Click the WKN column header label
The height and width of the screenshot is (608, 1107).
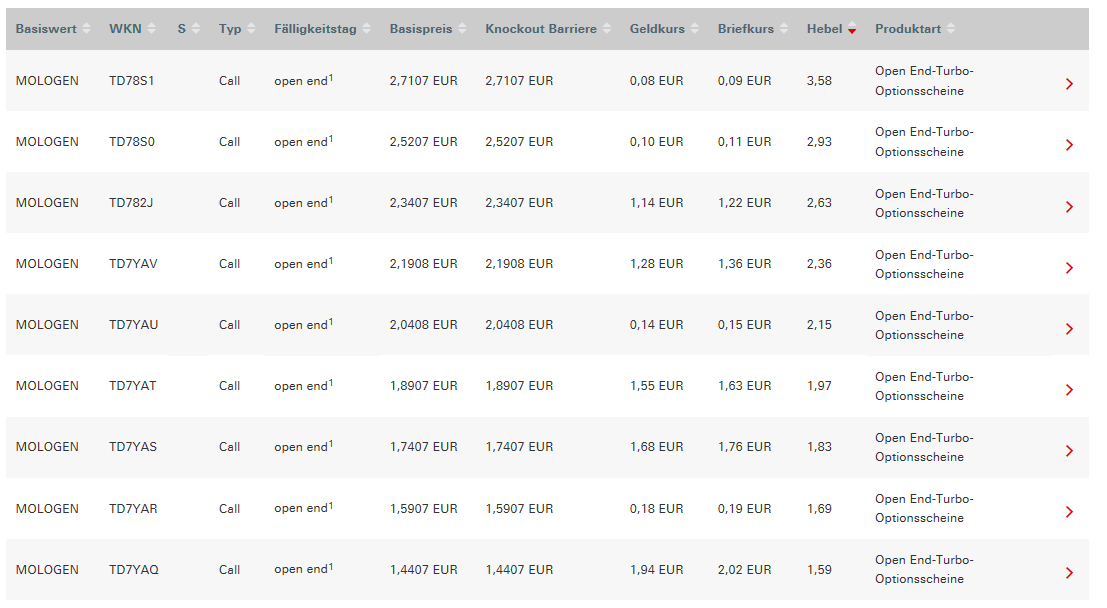pyautogui.click(x=125, y=29)
